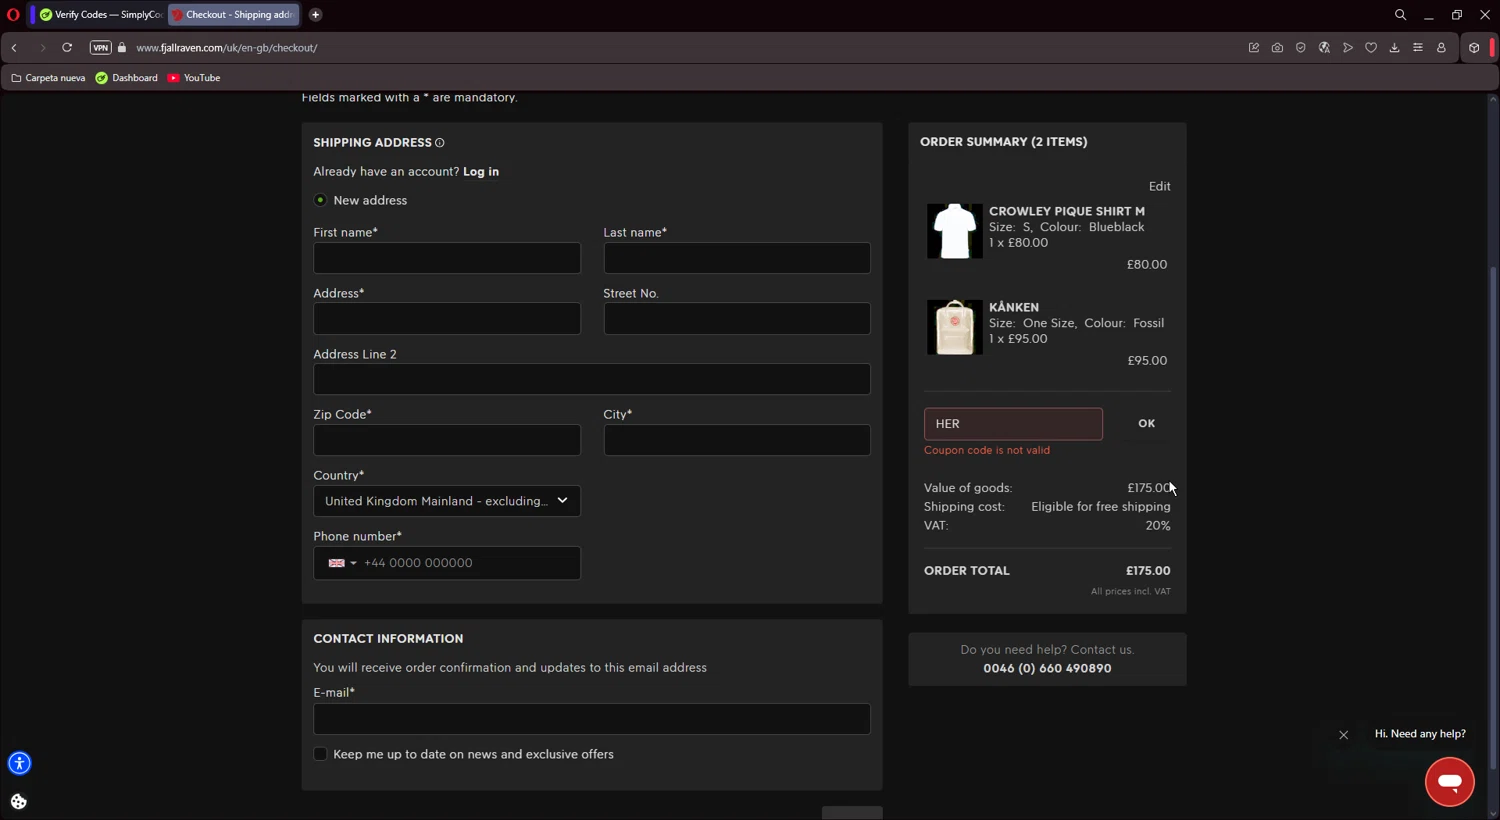Tick the news and exclusive offers checkbox

coord(320,754)
